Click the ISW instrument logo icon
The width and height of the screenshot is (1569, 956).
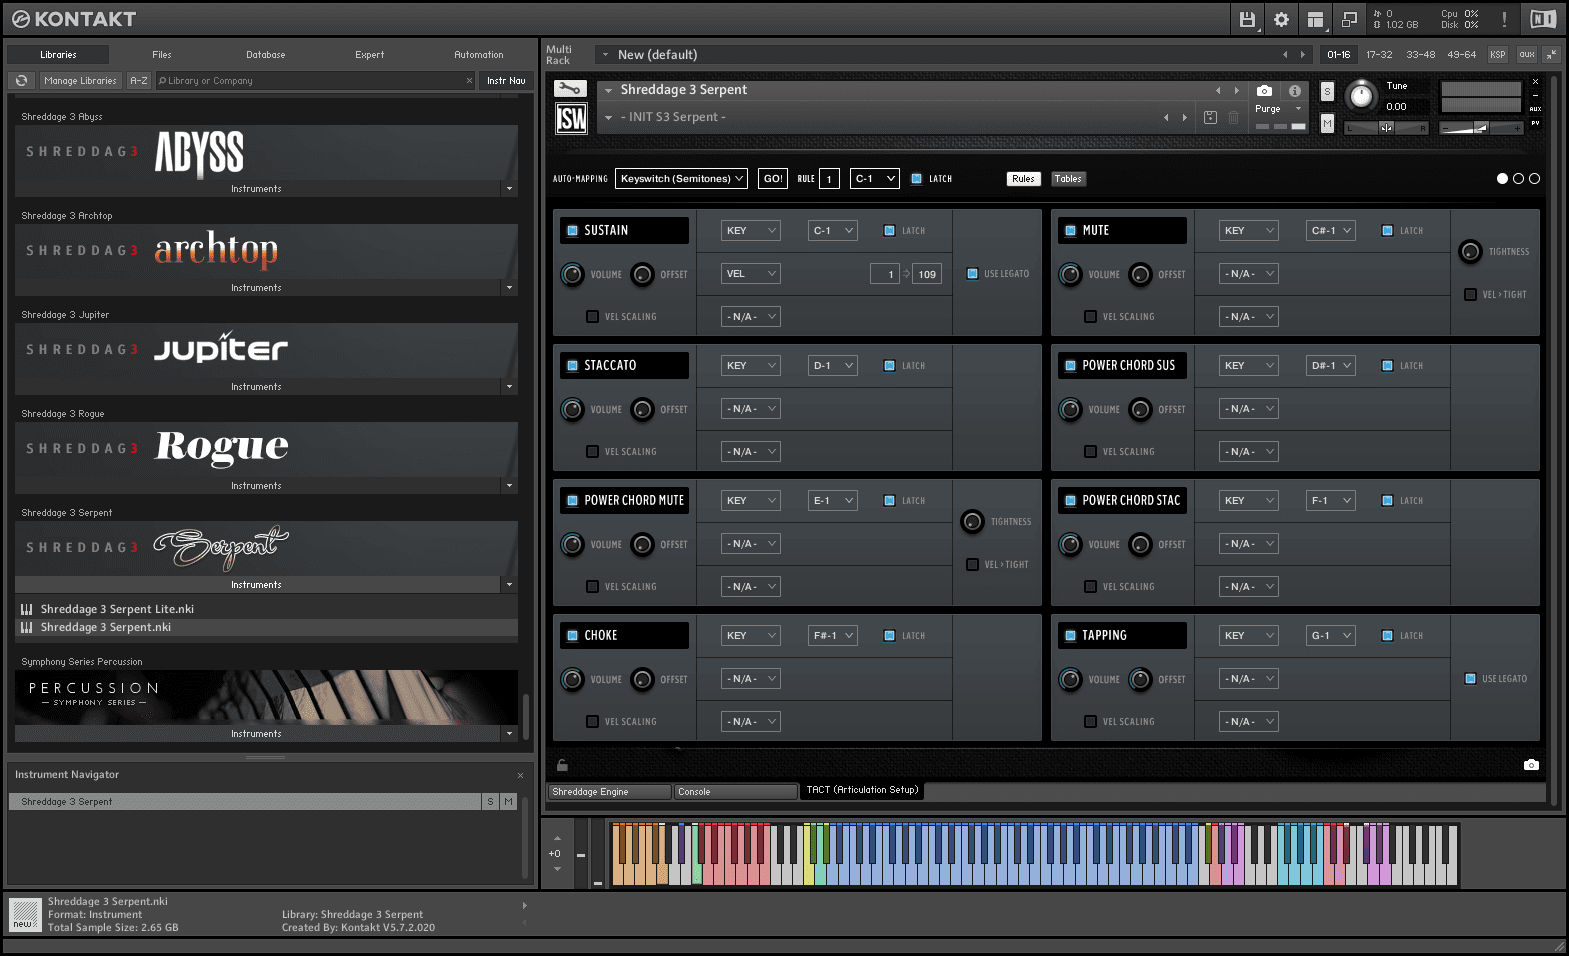click(x=571, y=120)
